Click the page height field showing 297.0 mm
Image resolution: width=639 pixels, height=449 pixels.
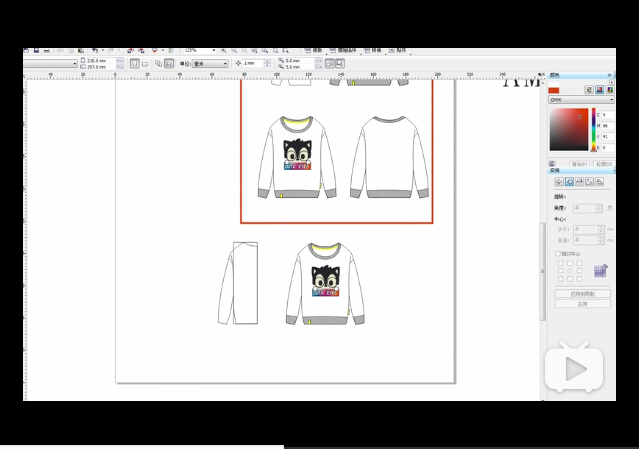[101, 66]
